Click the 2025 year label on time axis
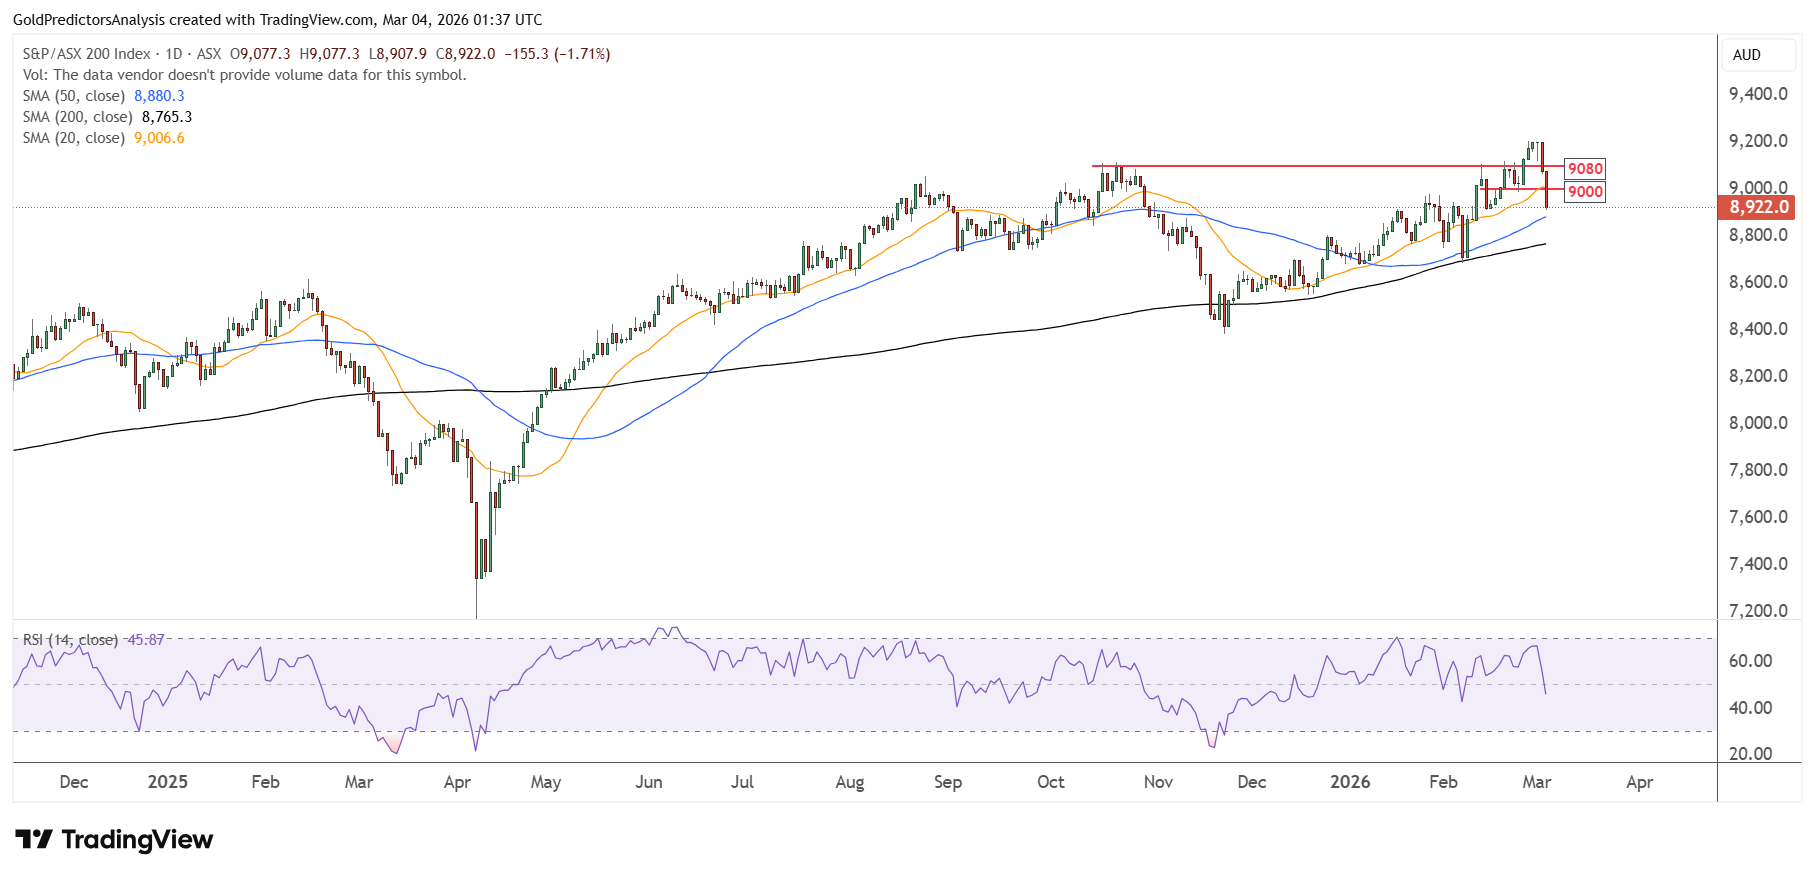The width and height of the screenshot is (1815, 877). 167,782
